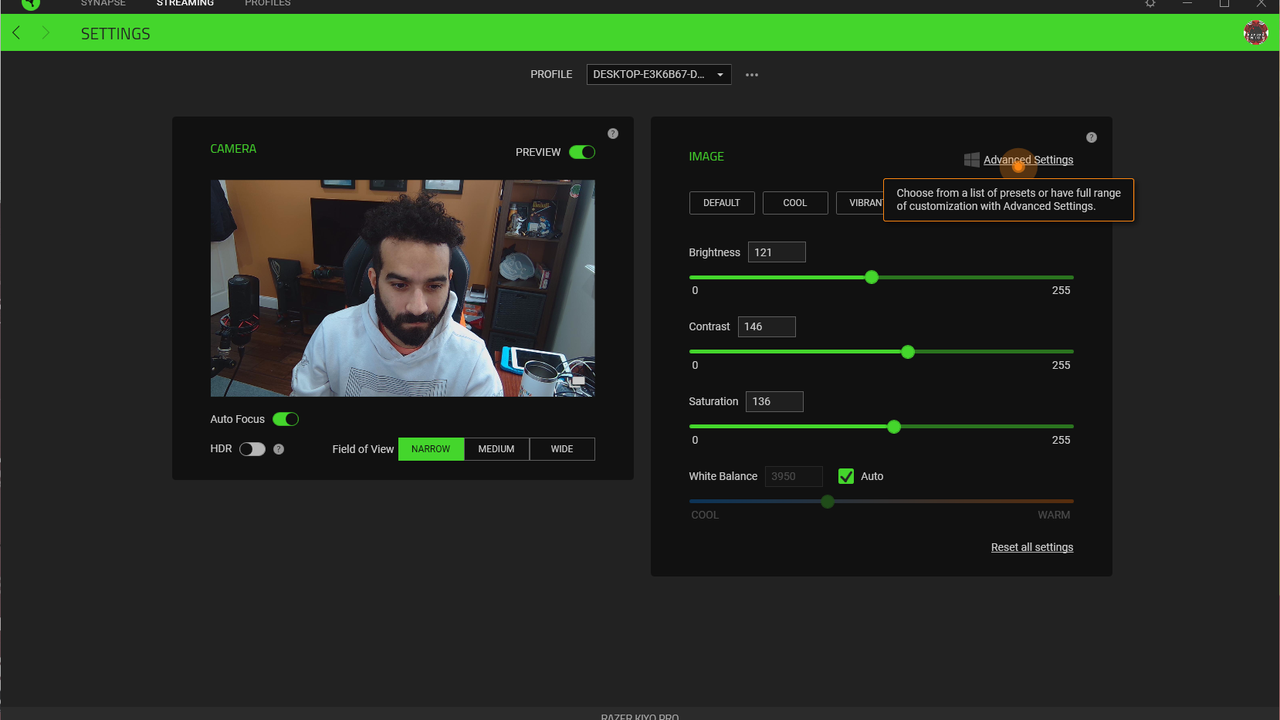
Task: Click the Razer logo icon
Action: 31,4
